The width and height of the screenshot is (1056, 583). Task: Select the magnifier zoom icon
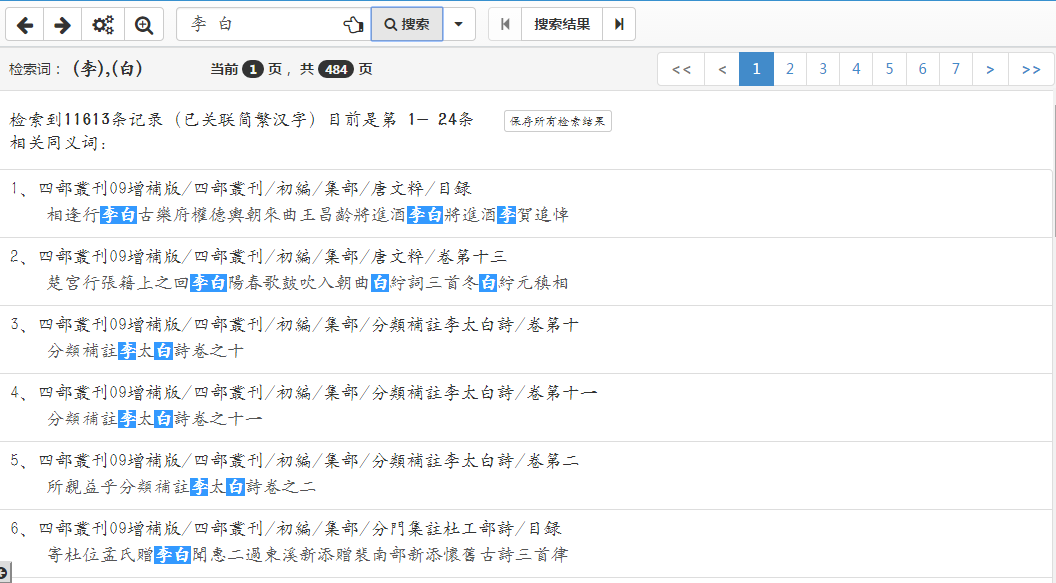[143, 24]
